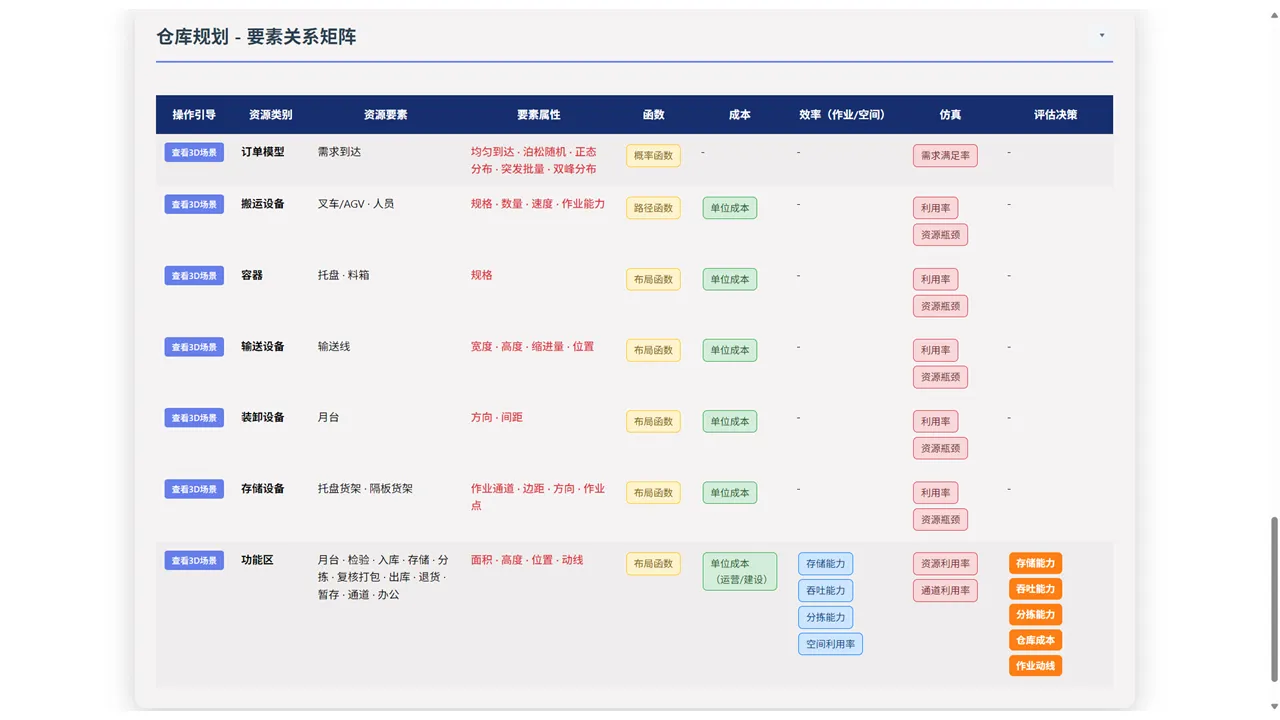Click the 资源要素 column header
This screenshot has height=720, width=1280.
385,115
